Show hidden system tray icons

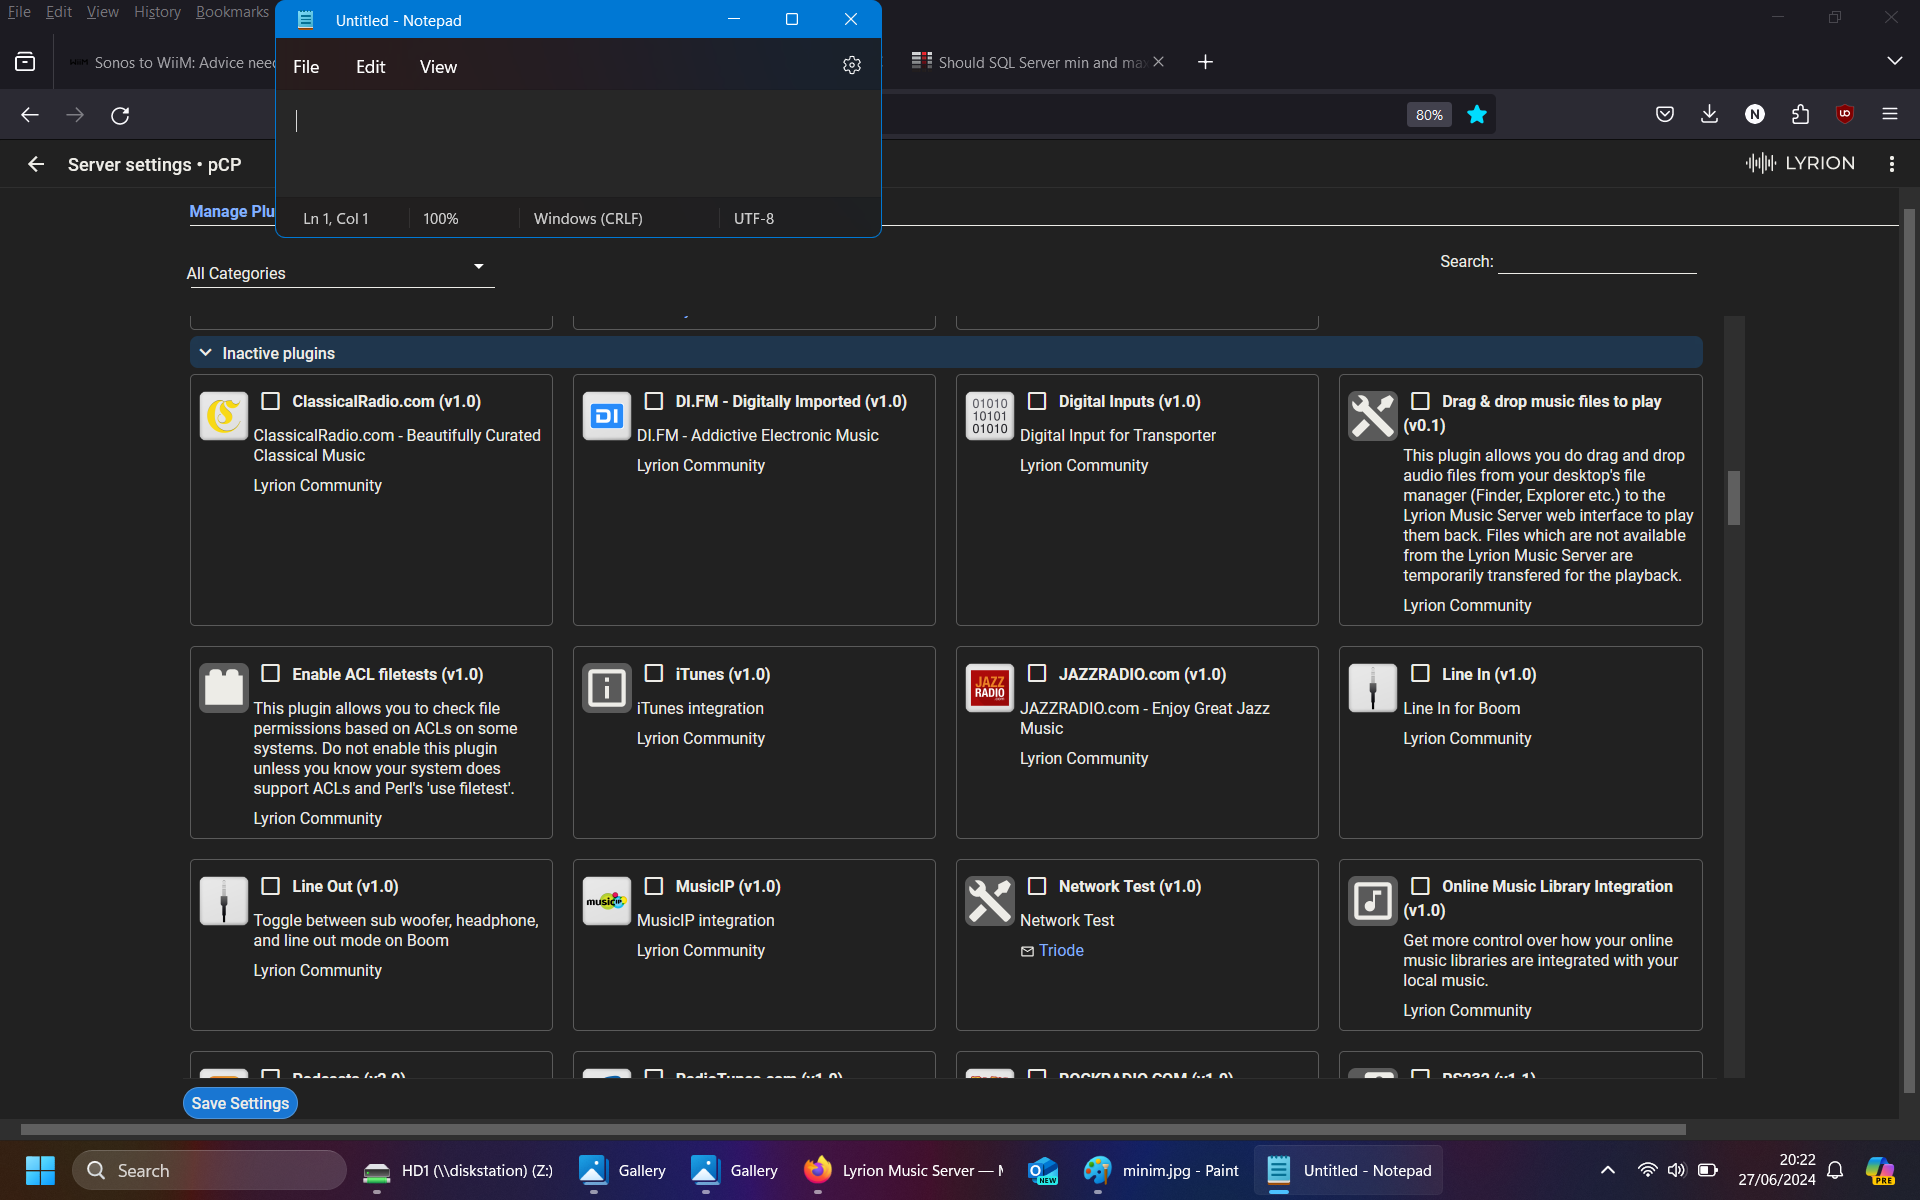point(1608,1170)
